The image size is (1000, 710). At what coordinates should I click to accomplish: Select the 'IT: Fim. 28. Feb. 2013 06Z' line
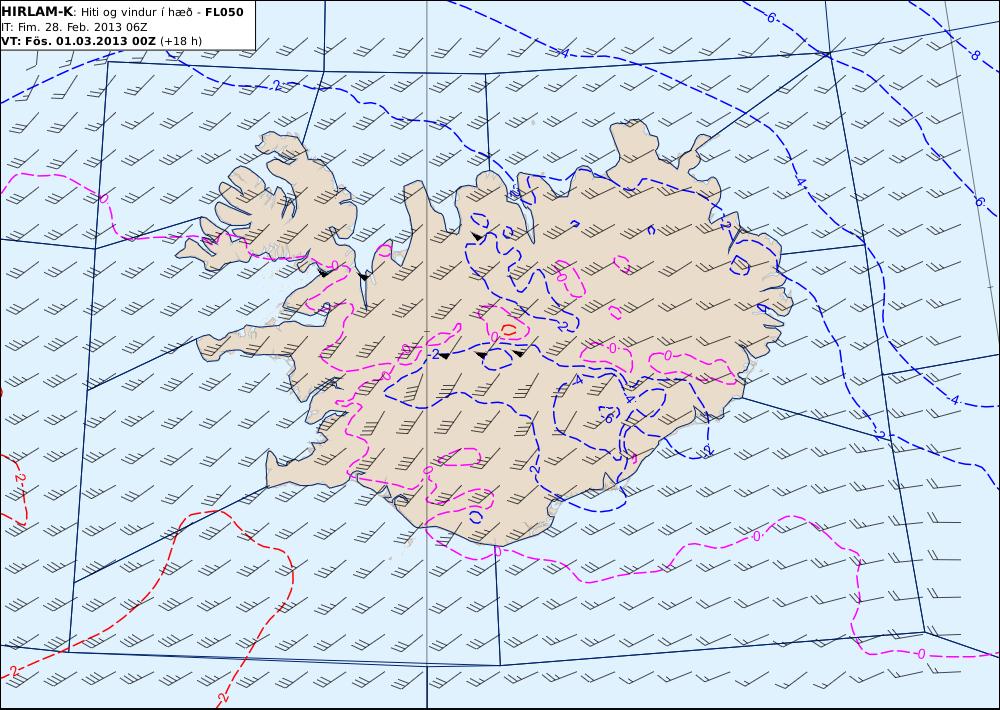(75, 27)
